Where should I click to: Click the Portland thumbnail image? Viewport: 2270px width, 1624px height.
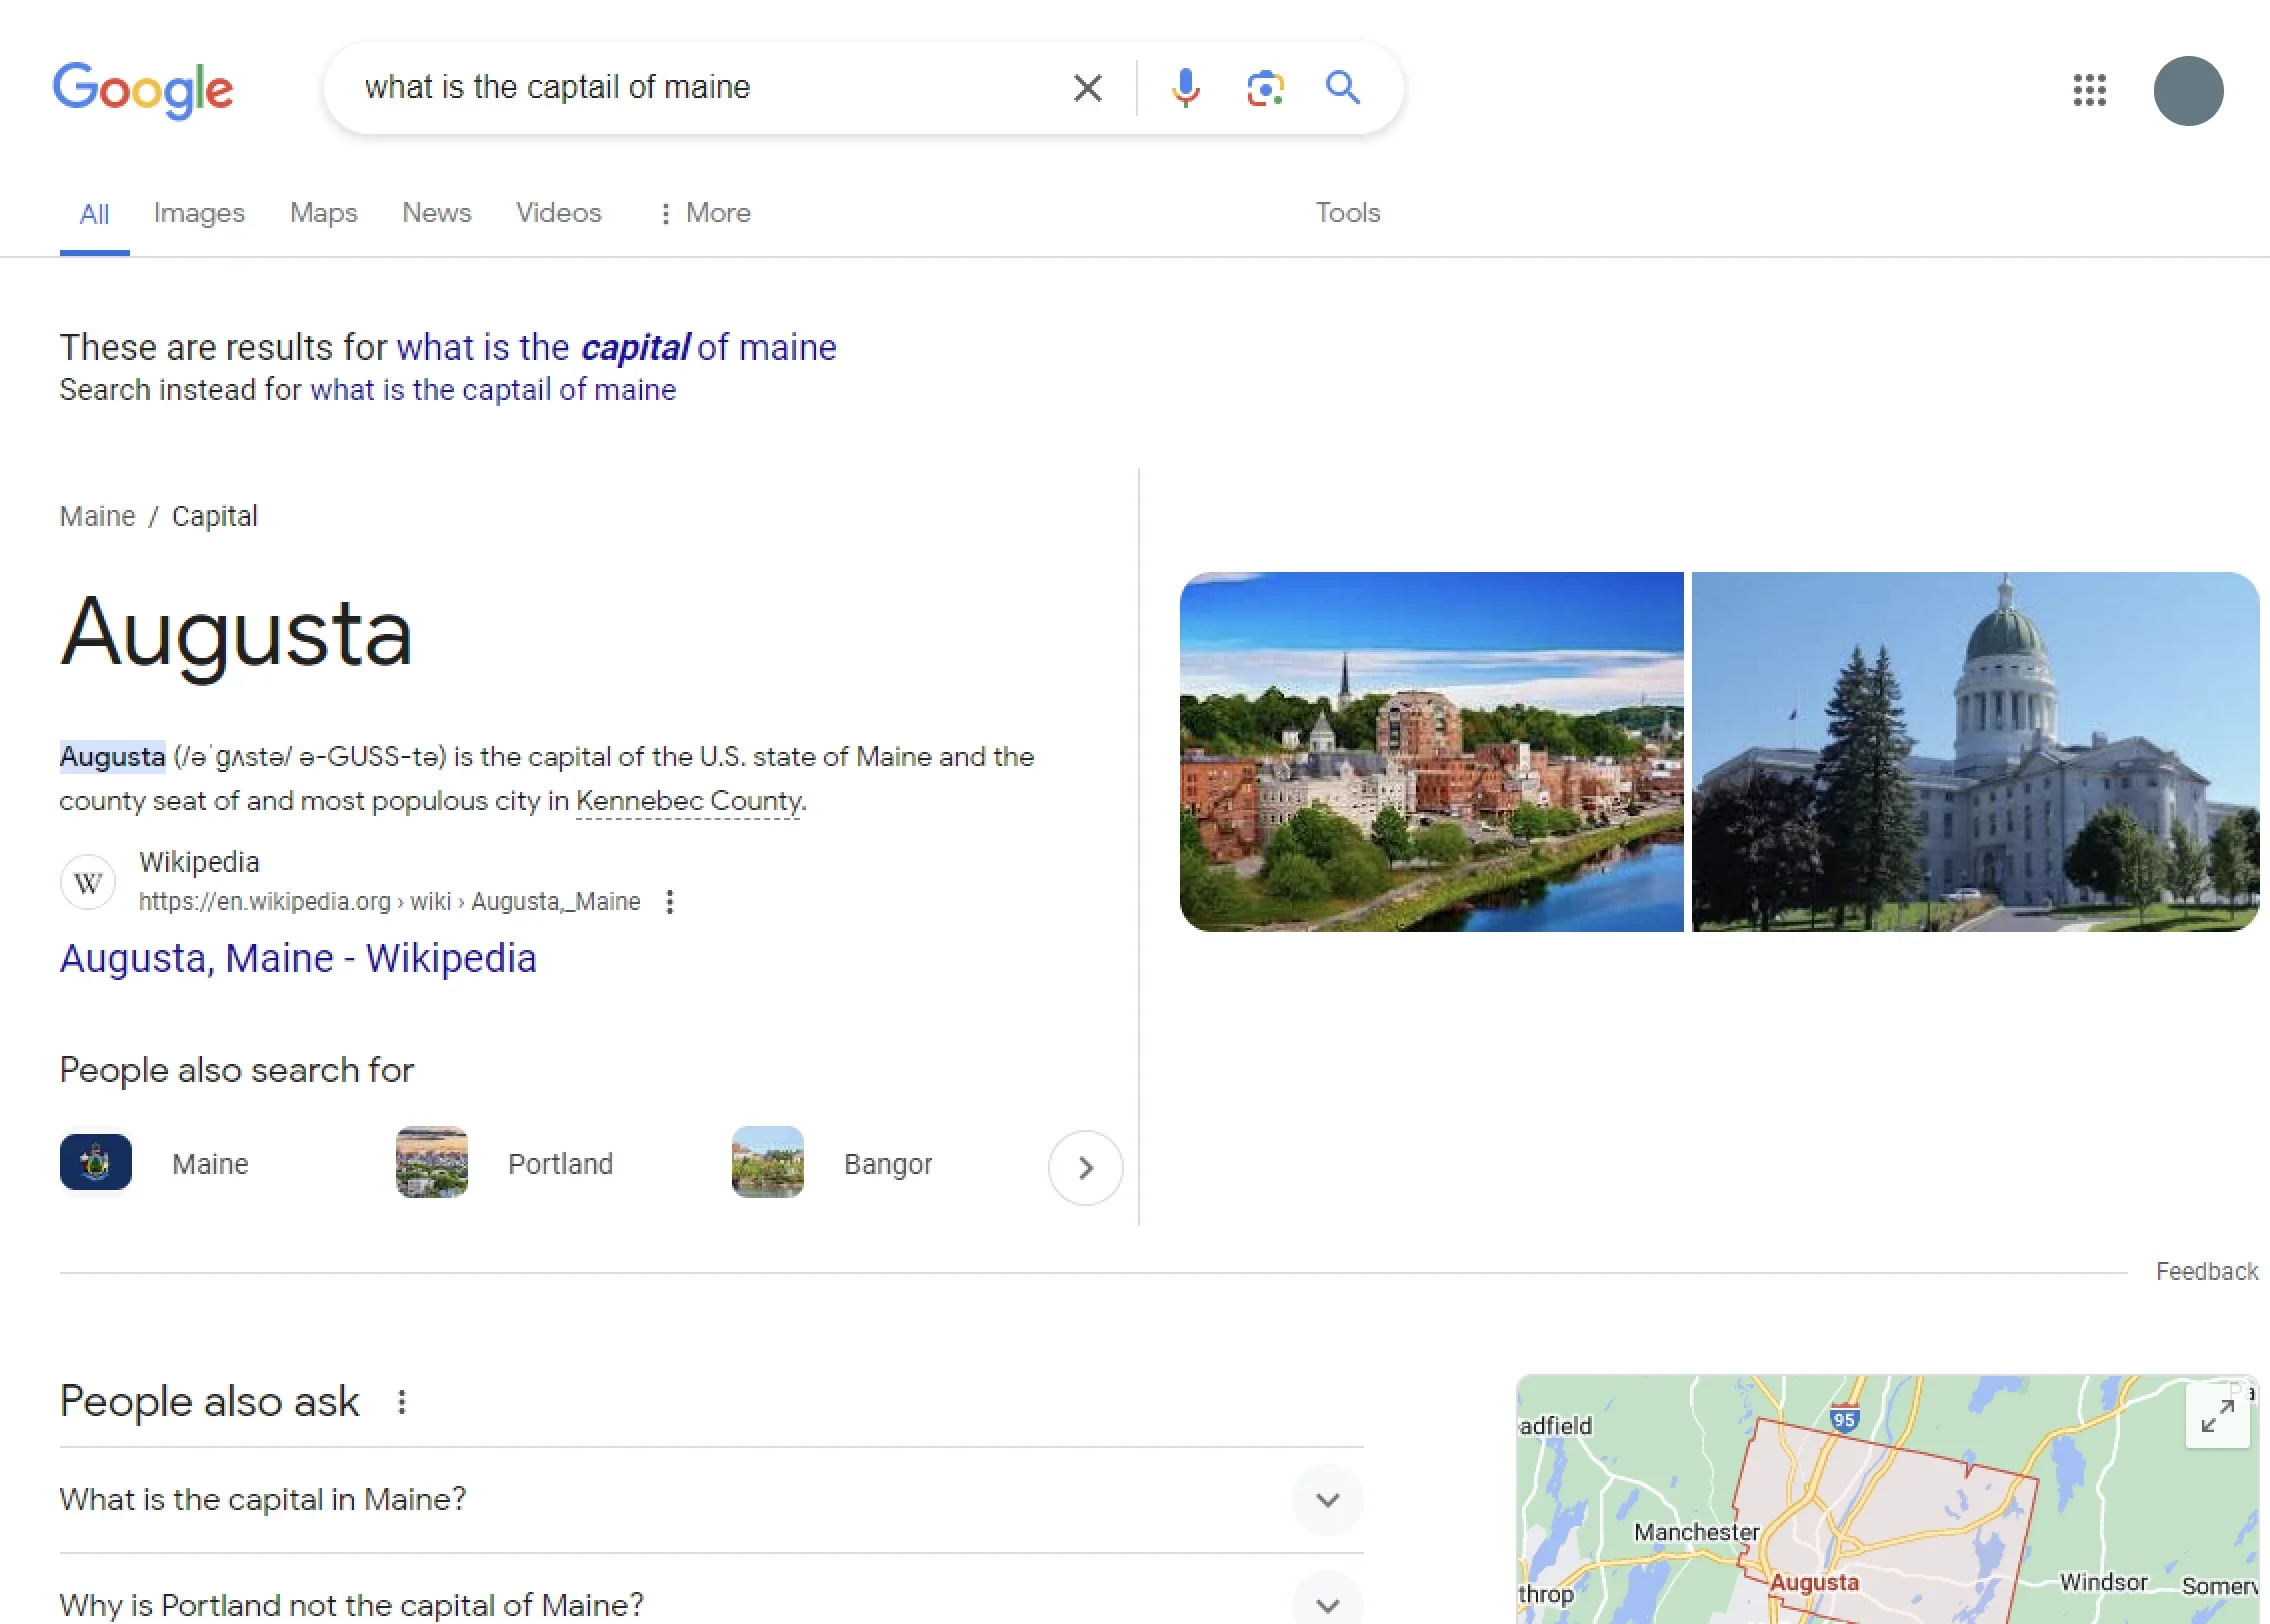click(432, 1162)
